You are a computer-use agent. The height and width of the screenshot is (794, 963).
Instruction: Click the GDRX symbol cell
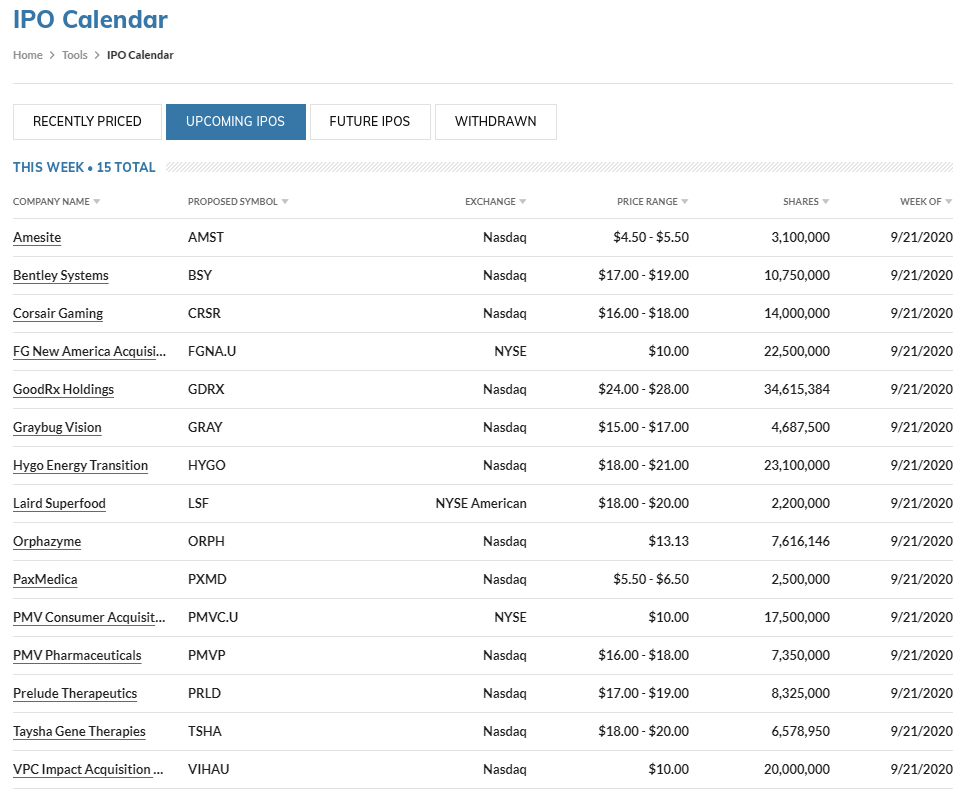pos(206,390)
